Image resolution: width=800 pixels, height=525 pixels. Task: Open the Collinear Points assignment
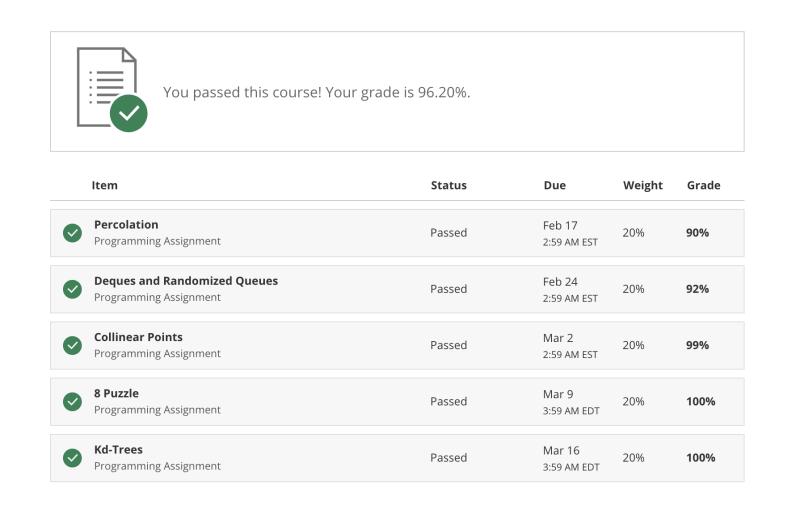[138, 337]
